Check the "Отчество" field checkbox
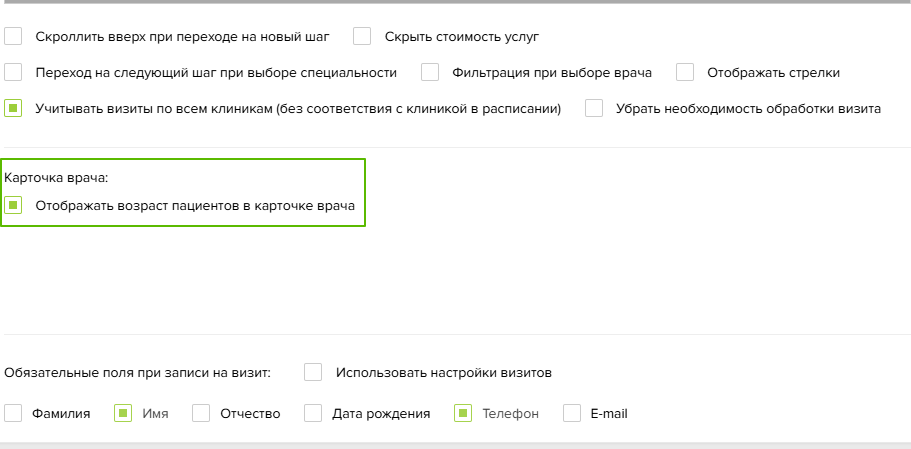911x449 pixels. point(201,414)
